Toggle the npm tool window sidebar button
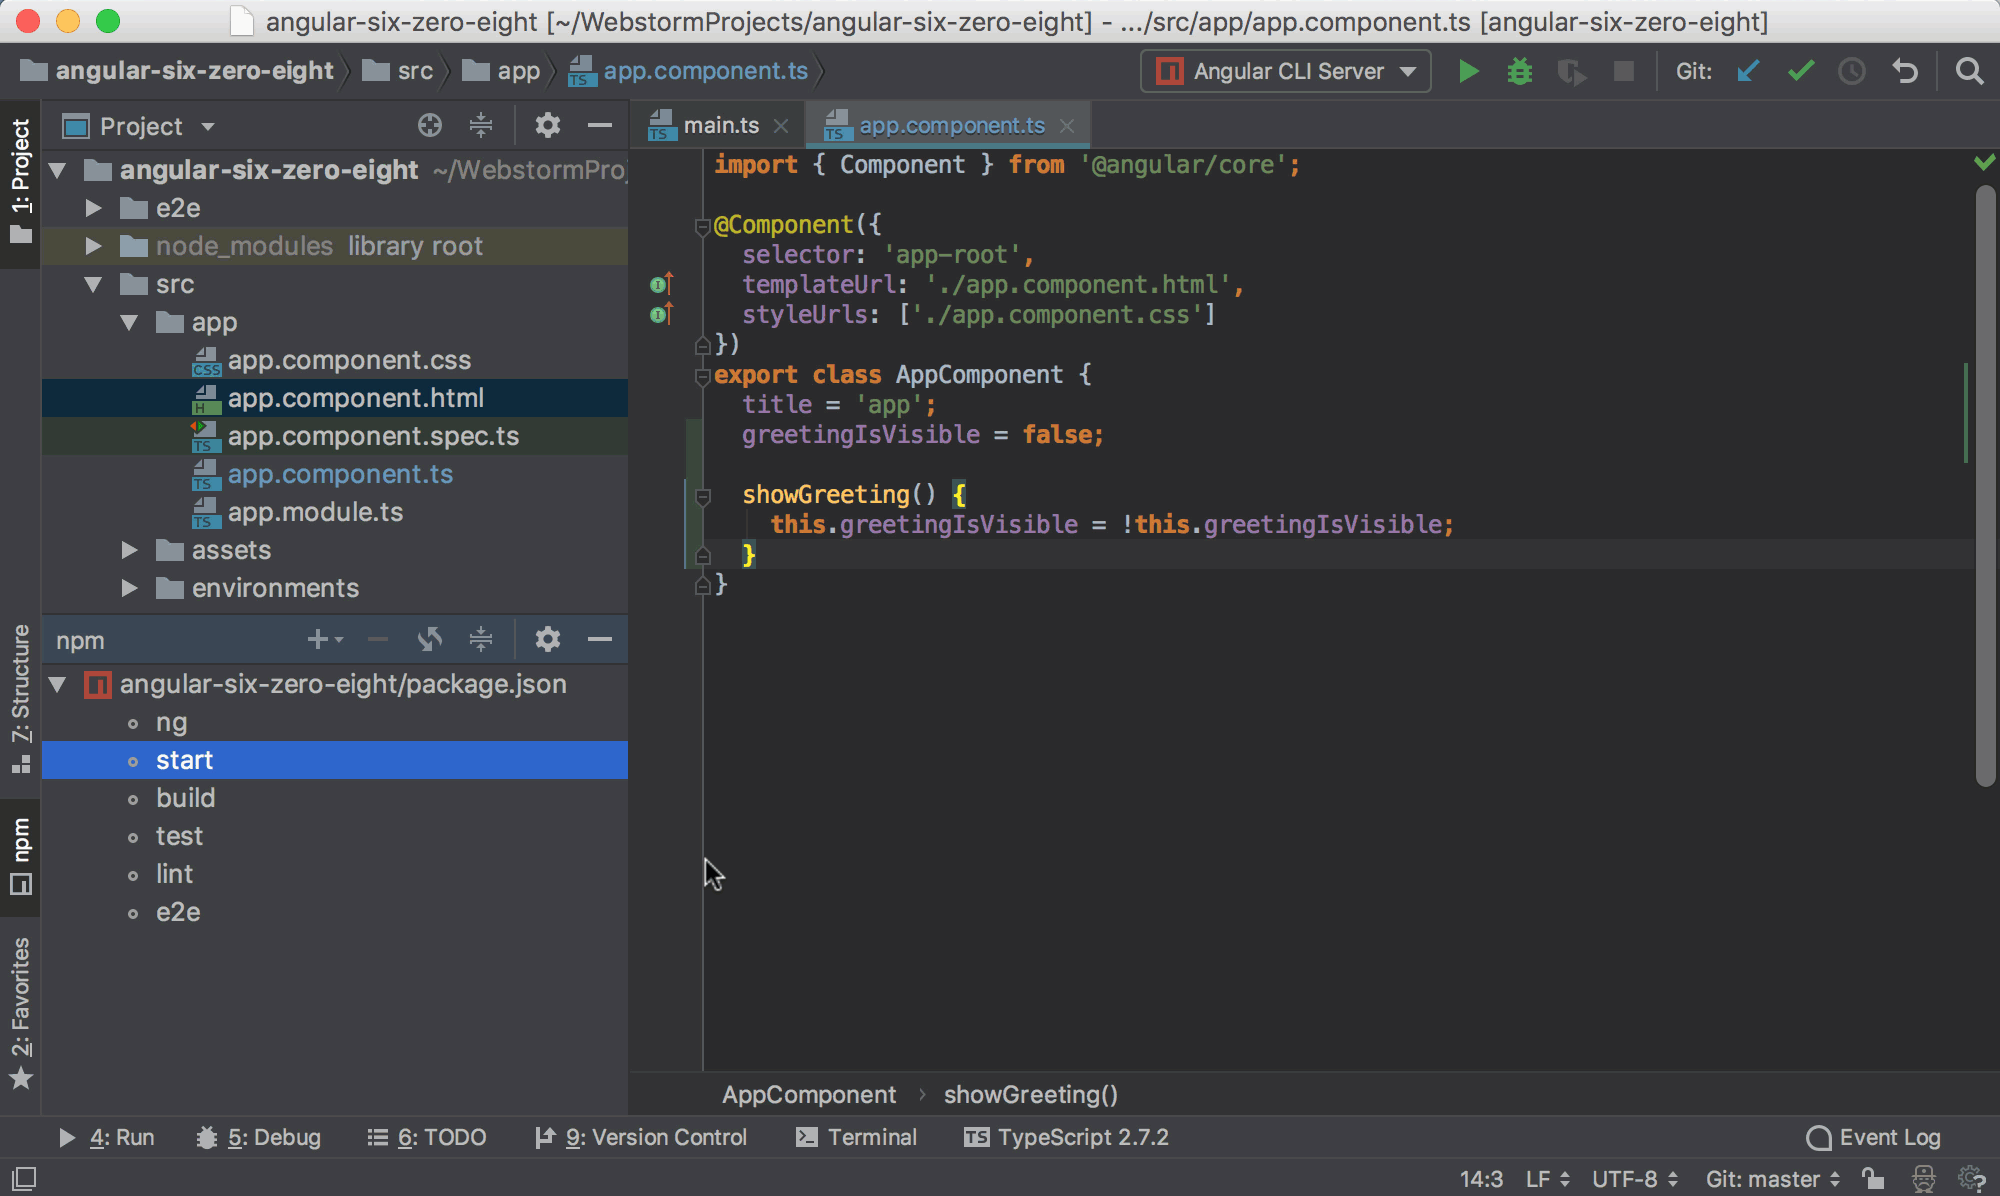 [20, 856]
